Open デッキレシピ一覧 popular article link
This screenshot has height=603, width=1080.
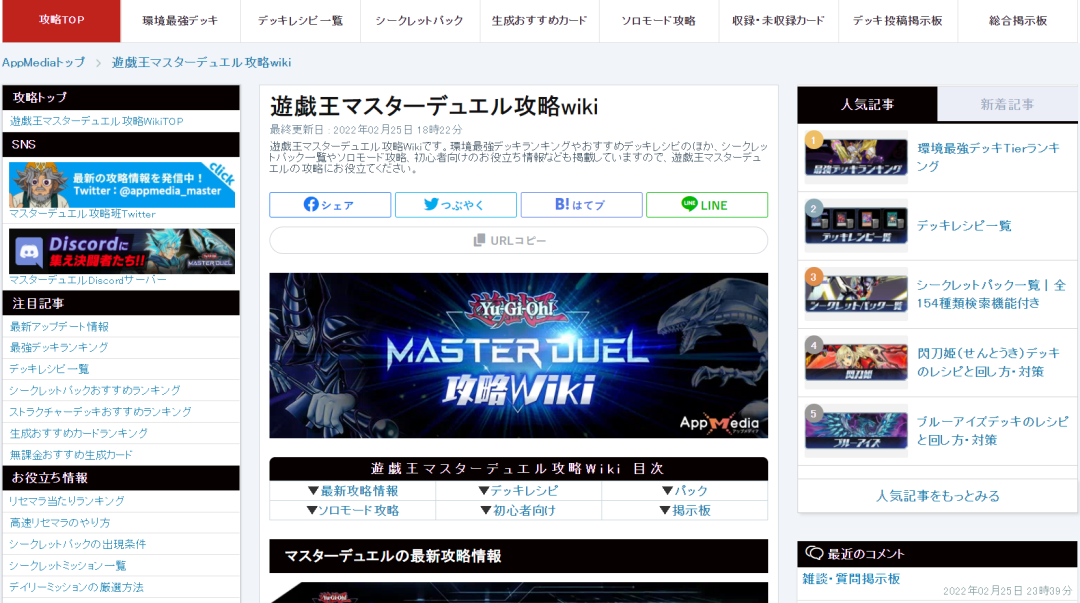click(964, 226)
